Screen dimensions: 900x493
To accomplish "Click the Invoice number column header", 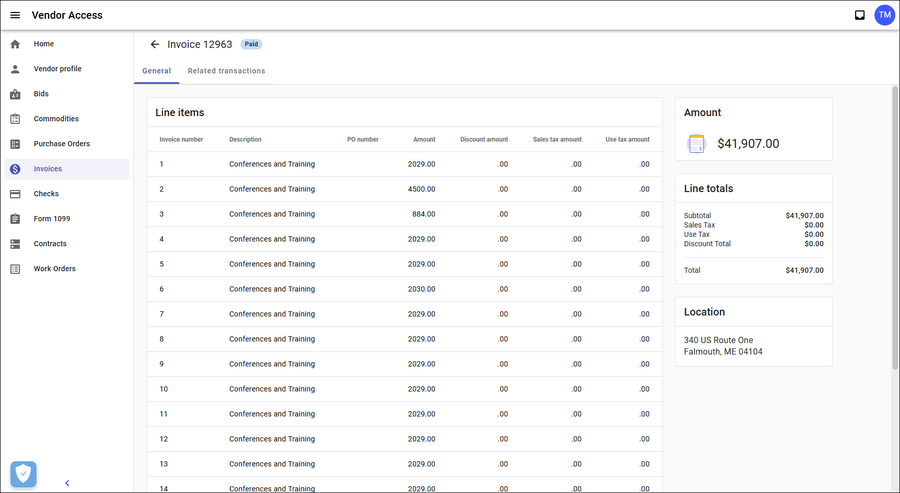I will click(x=181, y=139).
